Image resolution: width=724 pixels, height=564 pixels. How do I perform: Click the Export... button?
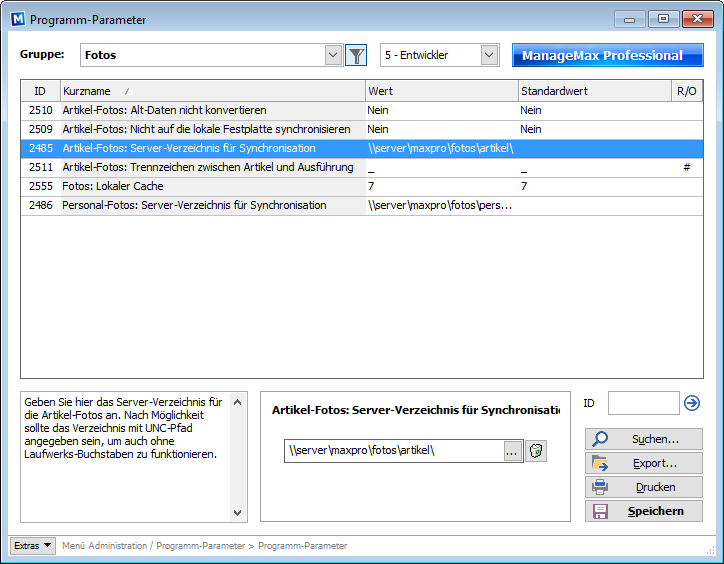click(644, 463)
